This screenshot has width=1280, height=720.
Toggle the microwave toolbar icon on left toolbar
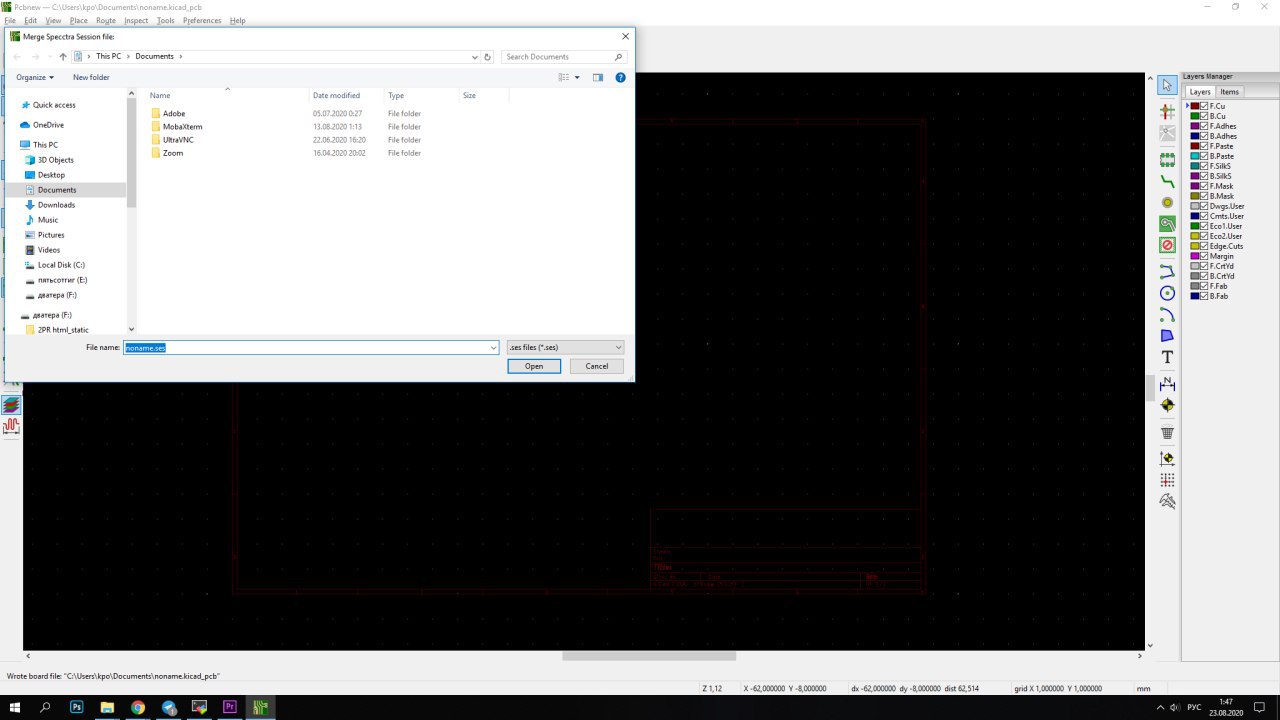[11, 426]
